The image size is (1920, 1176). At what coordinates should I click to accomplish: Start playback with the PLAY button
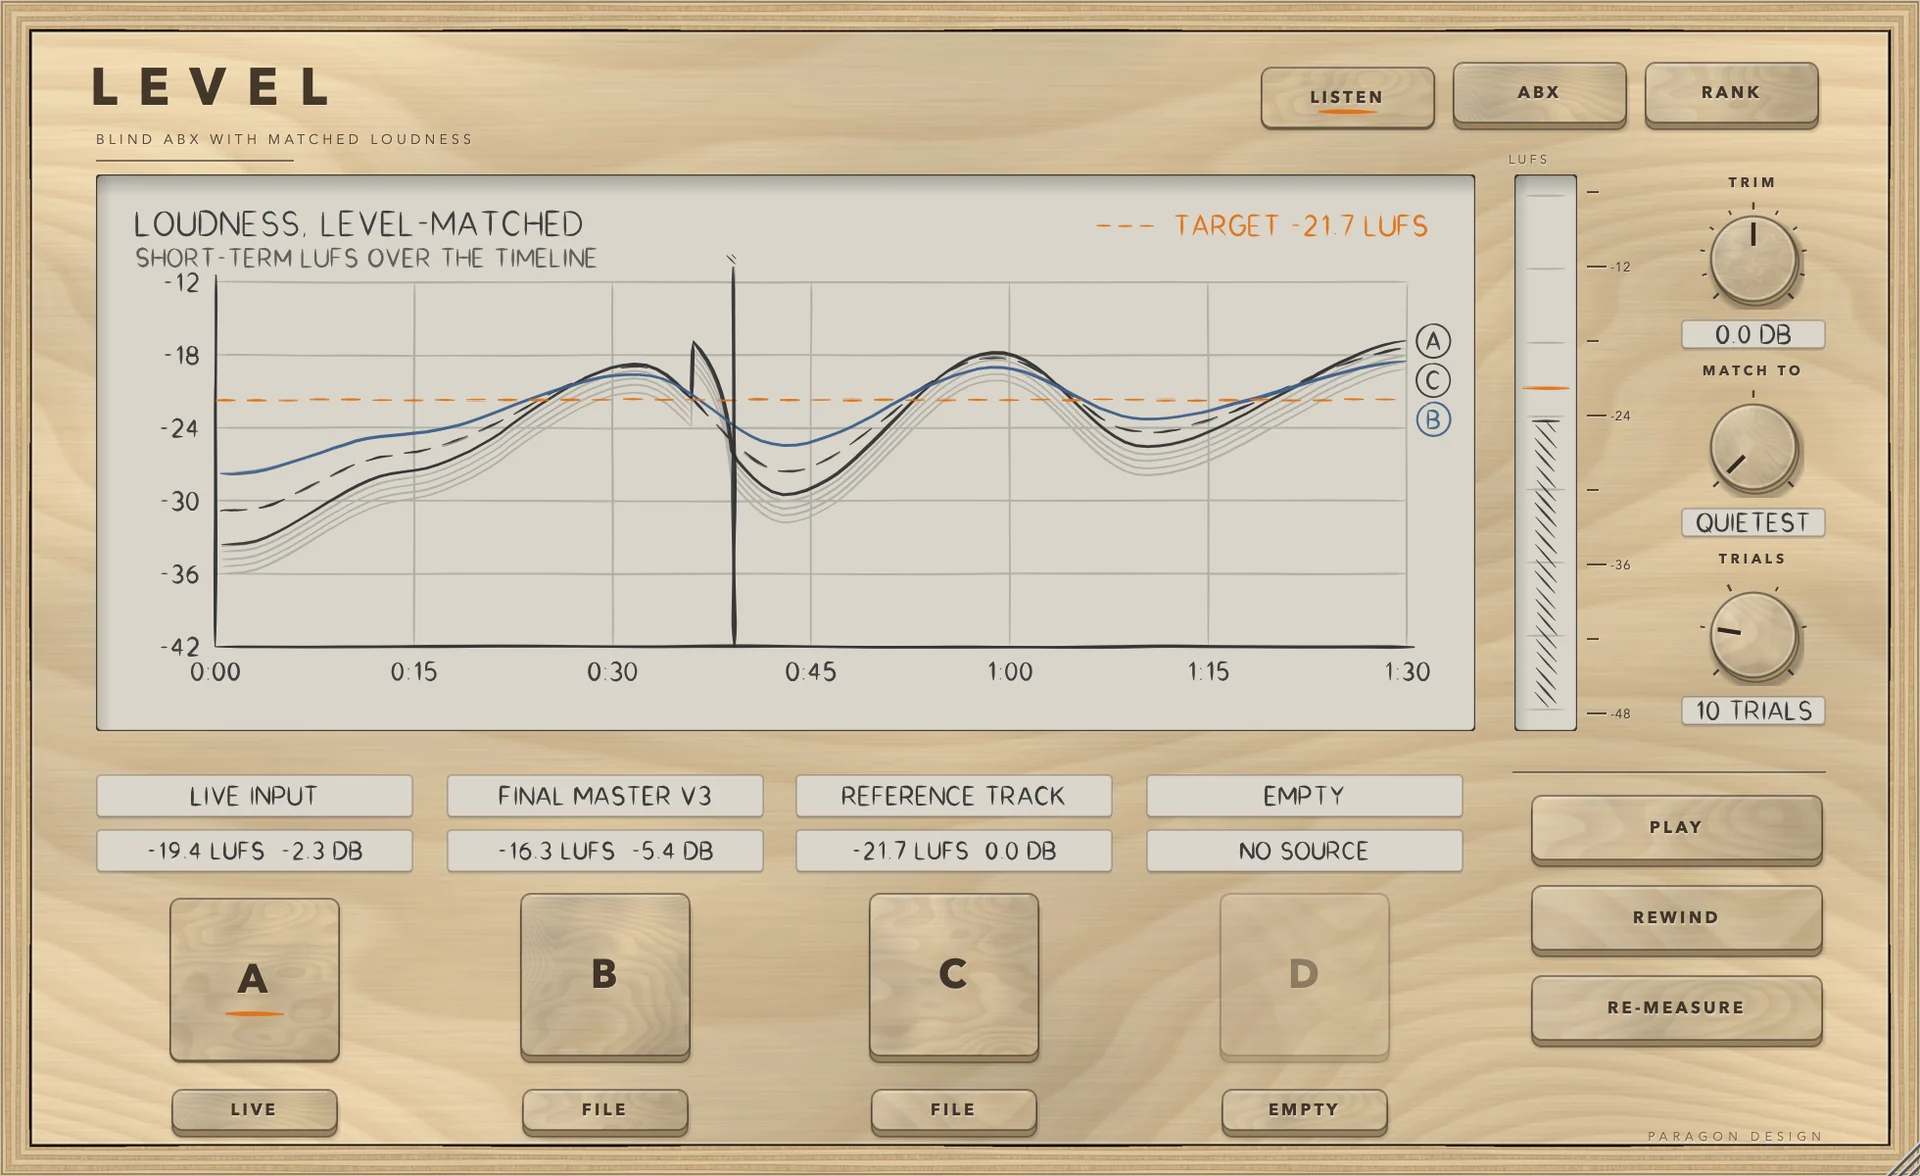click(1676, 828)
